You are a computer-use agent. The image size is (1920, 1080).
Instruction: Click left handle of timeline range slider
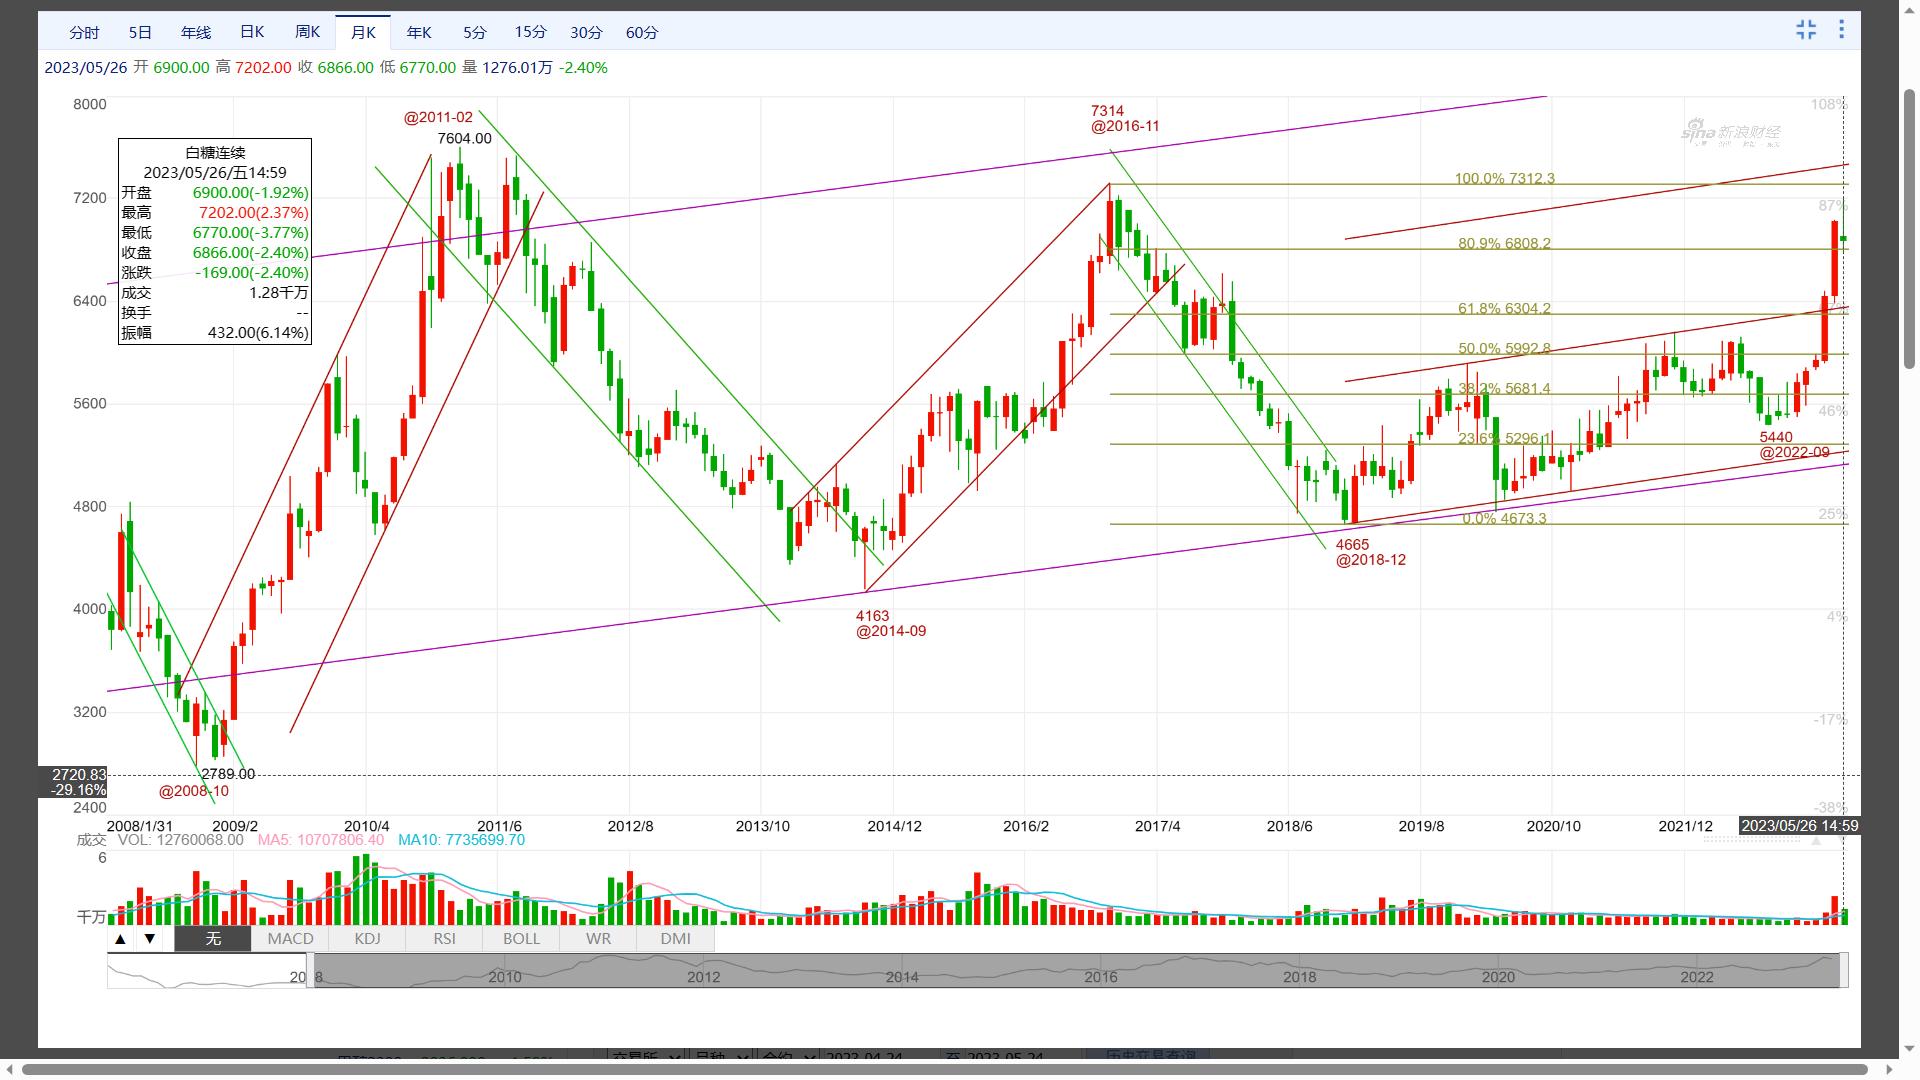(x=310, y=971)
